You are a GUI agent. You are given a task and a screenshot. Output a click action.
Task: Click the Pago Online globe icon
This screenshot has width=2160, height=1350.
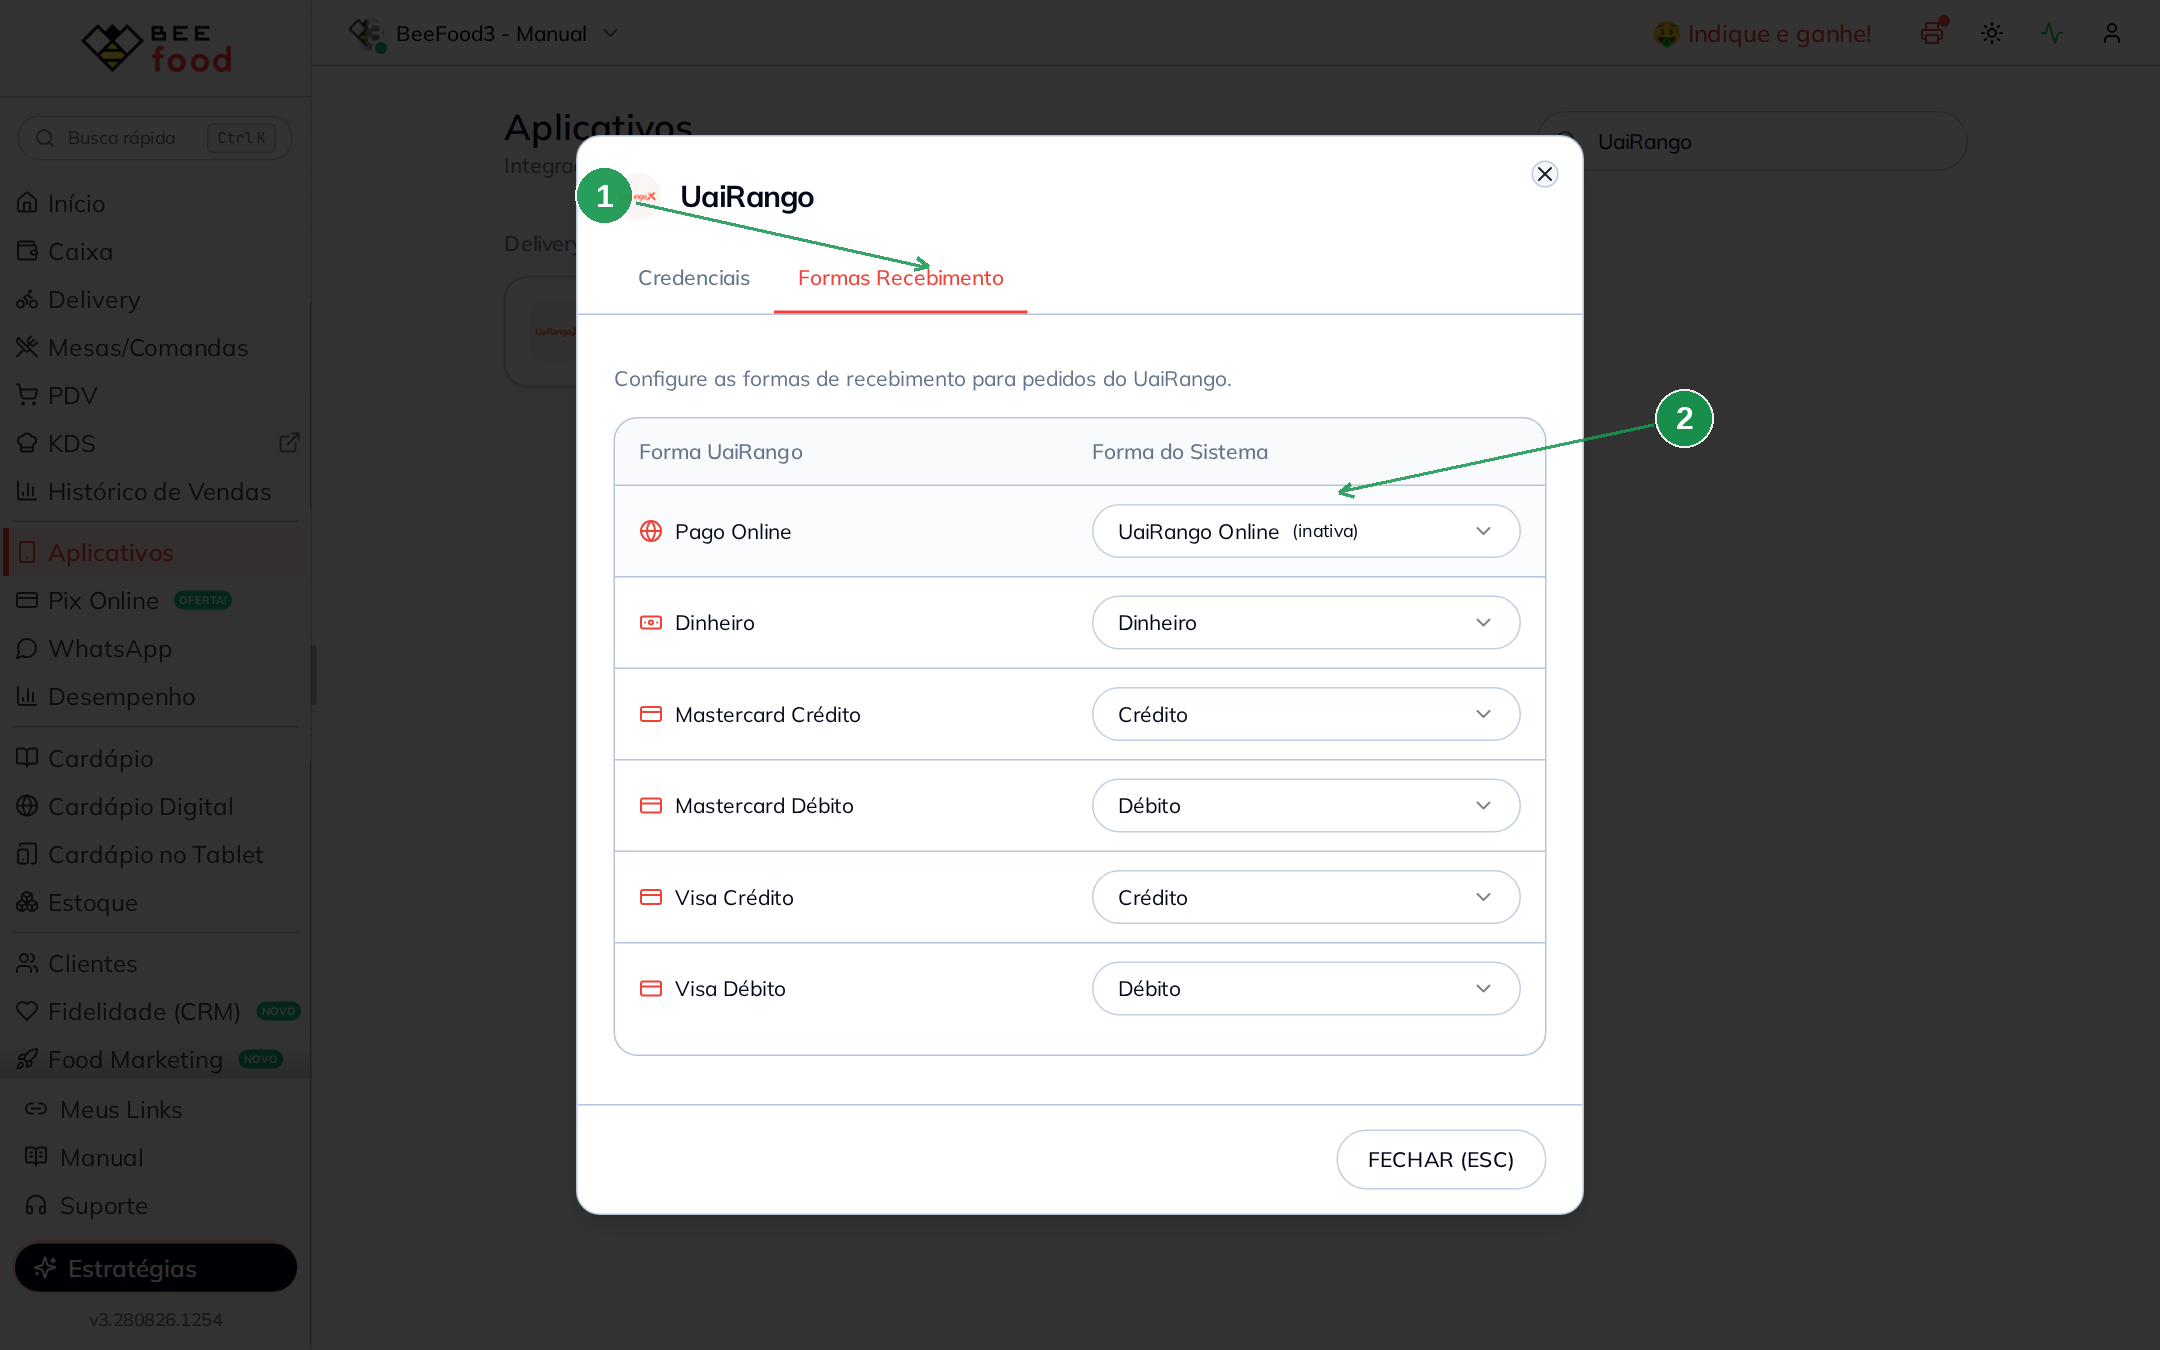click(651, 531)
